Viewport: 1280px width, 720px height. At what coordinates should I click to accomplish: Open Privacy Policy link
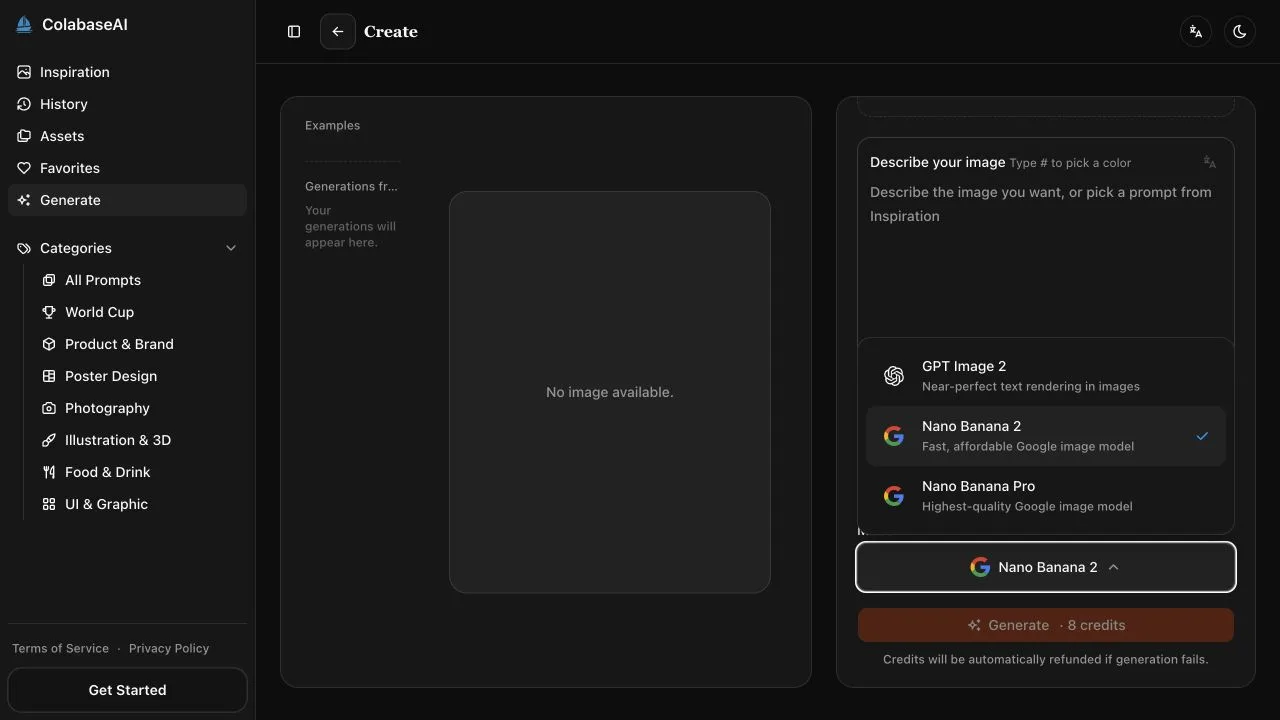point(169,648)
